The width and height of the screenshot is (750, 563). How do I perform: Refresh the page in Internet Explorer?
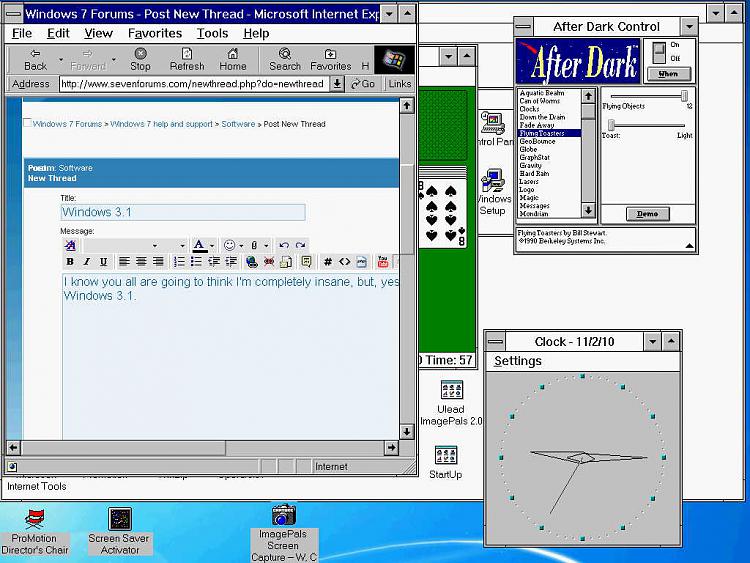pos(187,60)
